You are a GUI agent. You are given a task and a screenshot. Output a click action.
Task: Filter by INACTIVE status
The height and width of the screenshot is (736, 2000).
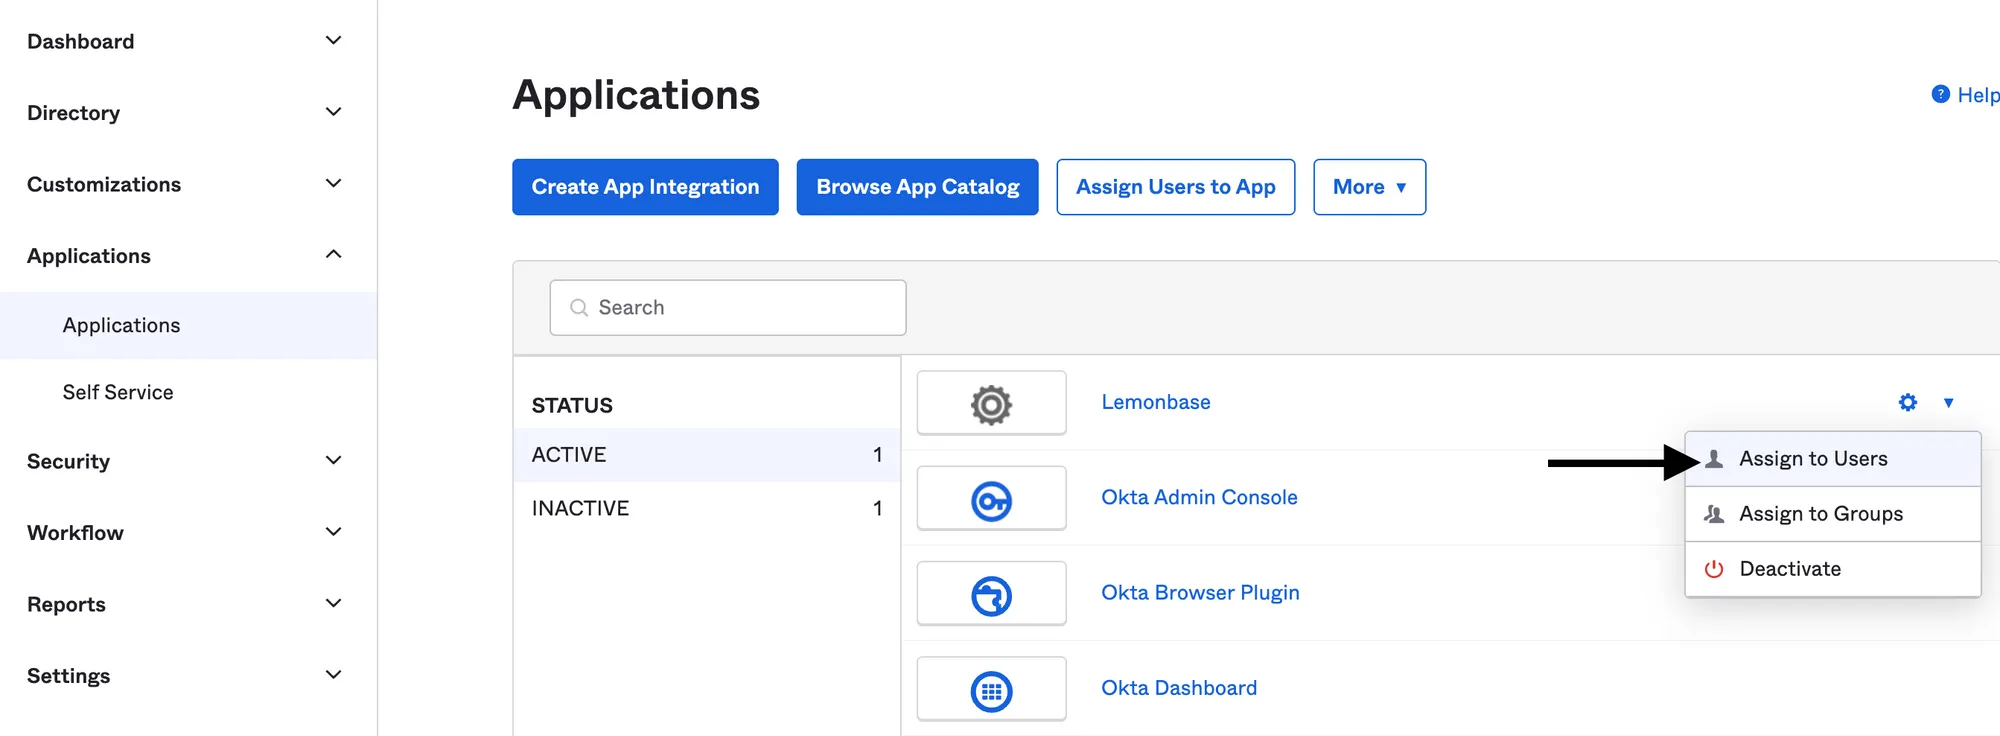click(706, 508)
